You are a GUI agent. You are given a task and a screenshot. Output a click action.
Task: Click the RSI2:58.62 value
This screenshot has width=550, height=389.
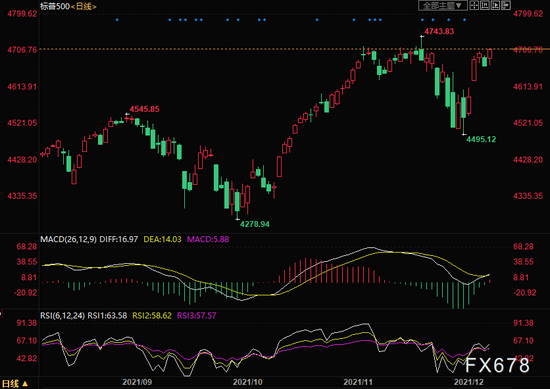(x=152, y=315)
